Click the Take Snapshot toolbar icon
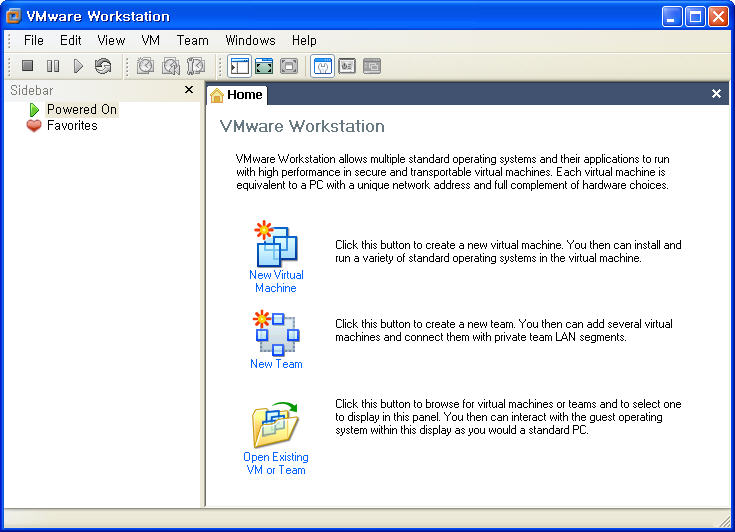The height and width of the screenshot is (532, 735). tap(145, 66)
